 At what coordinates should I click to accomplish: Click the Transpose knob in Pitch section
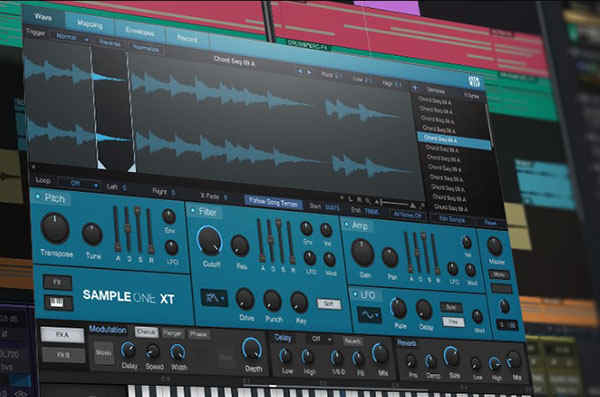tap(55, 229)
